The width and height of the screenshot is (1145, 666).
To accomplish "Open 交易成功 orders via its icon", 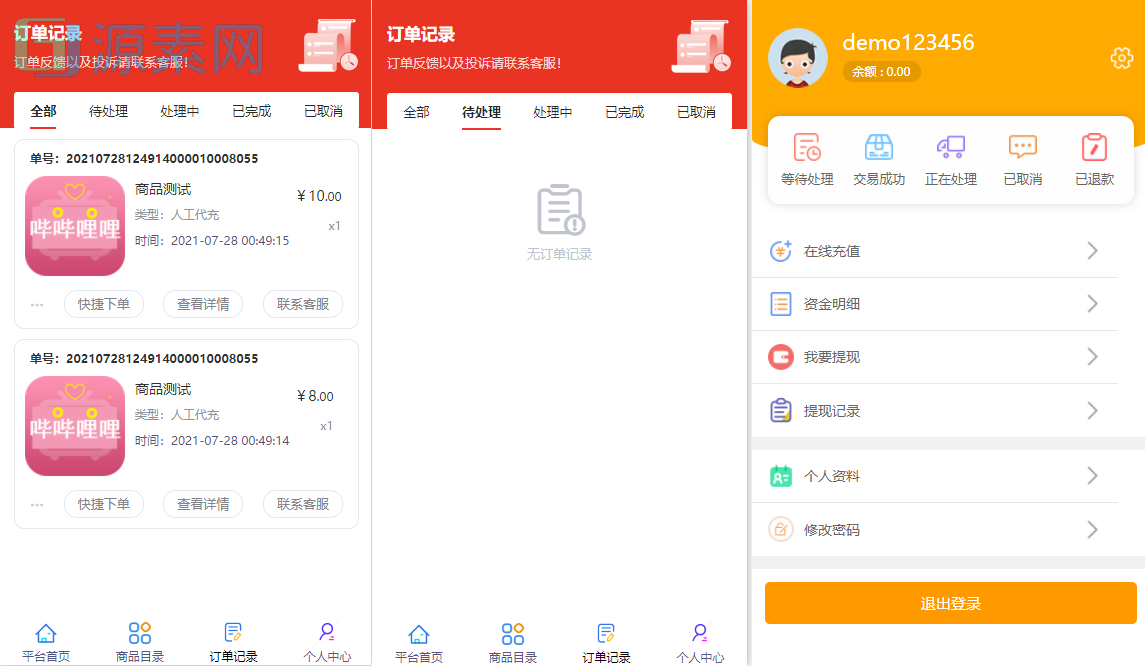I will click(x=879, y=147).
